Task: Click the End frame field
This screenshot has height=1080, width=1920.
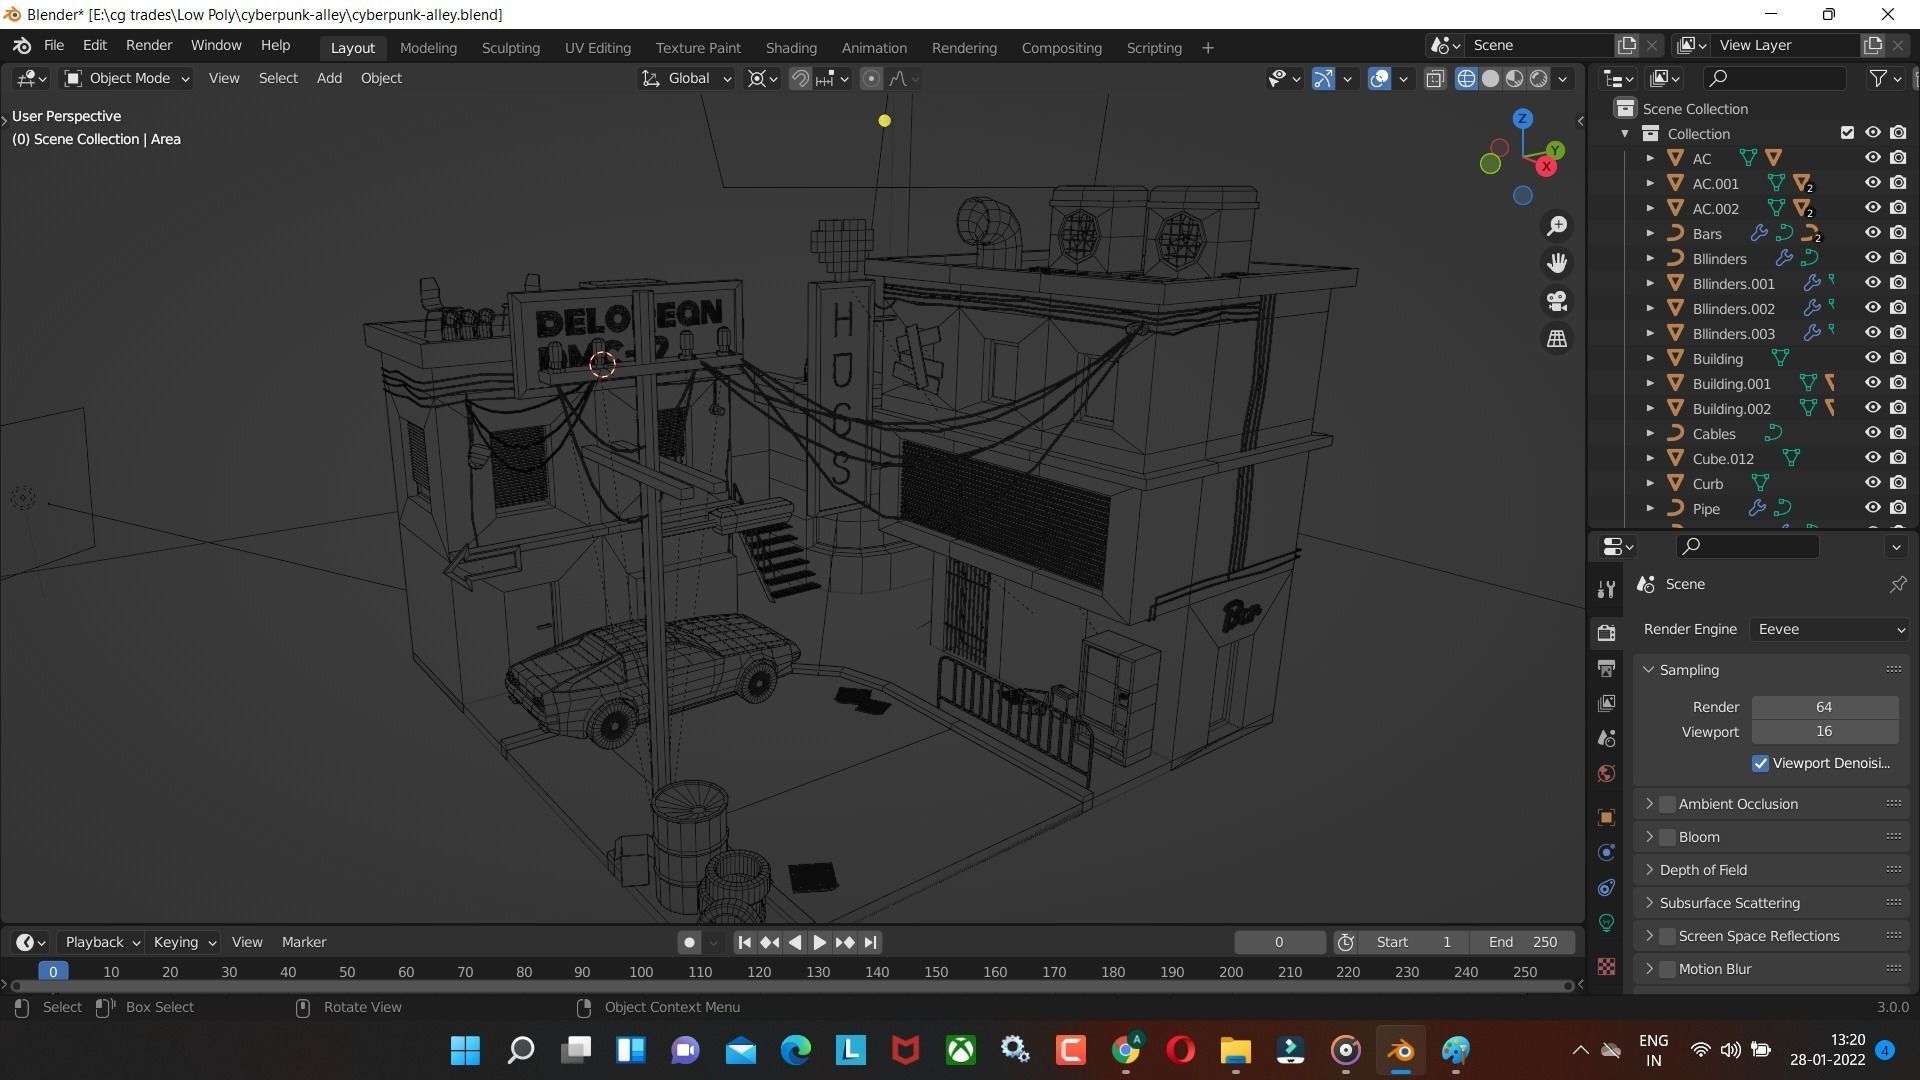Action: [1522, 942]
